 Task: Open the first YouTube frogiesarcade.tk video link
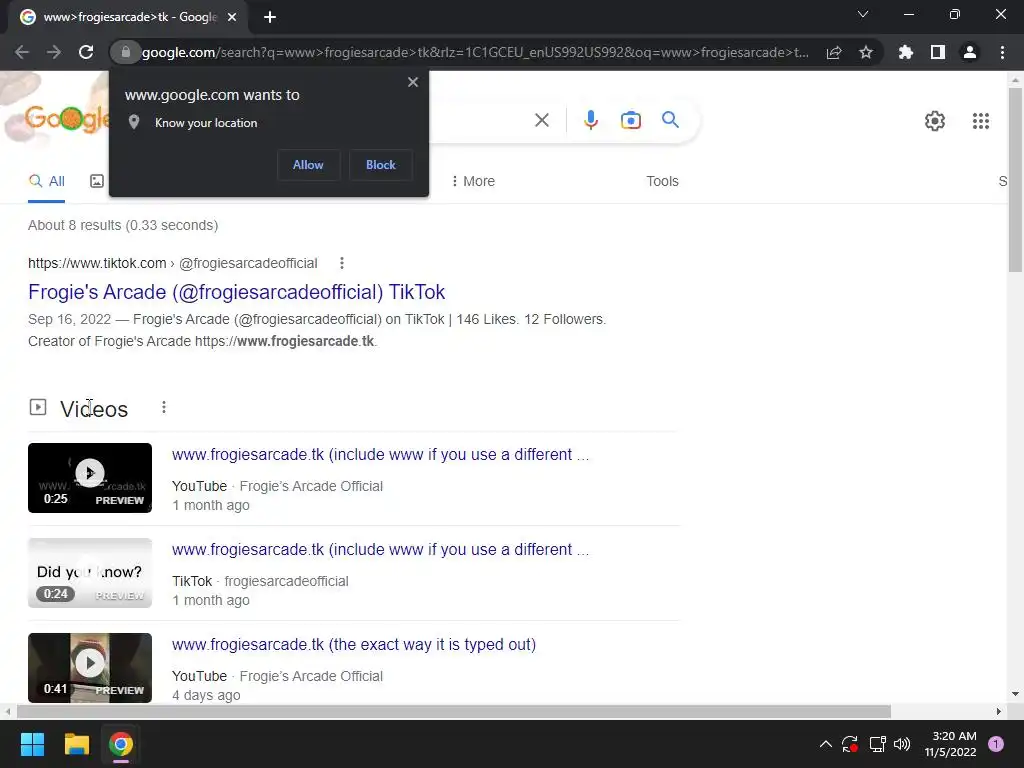380,455
